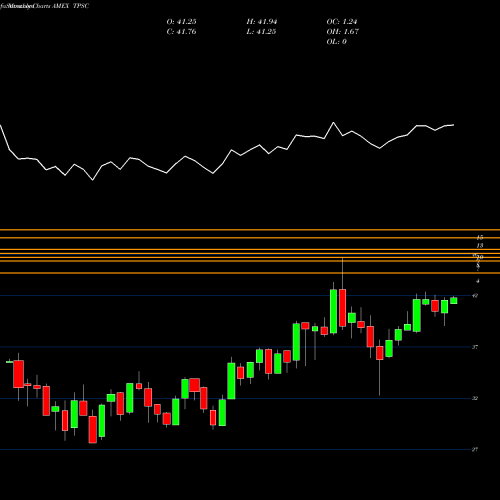Click the 'OH: 1.67' reading
Viewport: 500px width, 500px height.
(x=342, y=32)
